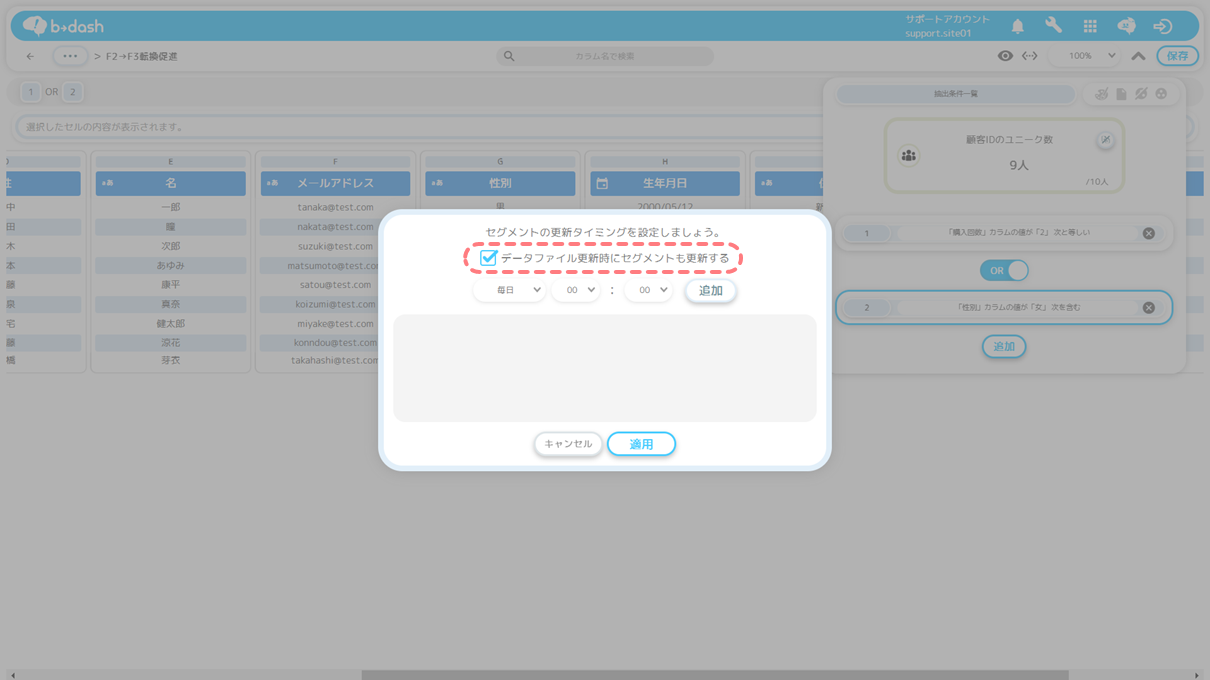Click the カラム名で検索 search field

(x=605, y=56)
